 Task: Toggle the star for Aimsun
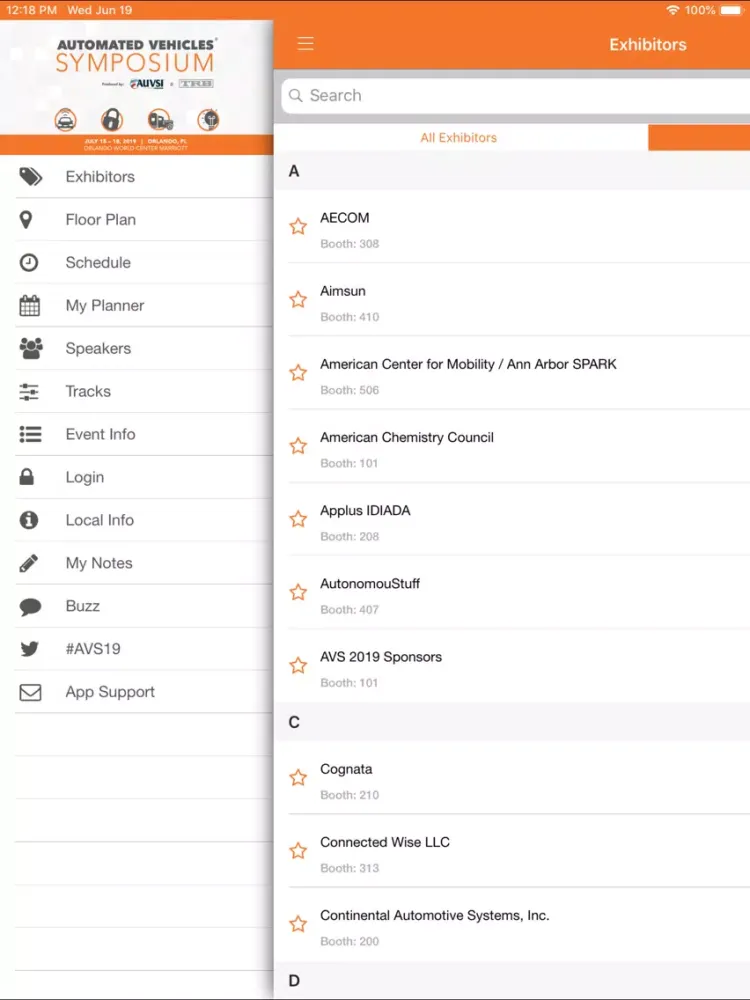298,300
